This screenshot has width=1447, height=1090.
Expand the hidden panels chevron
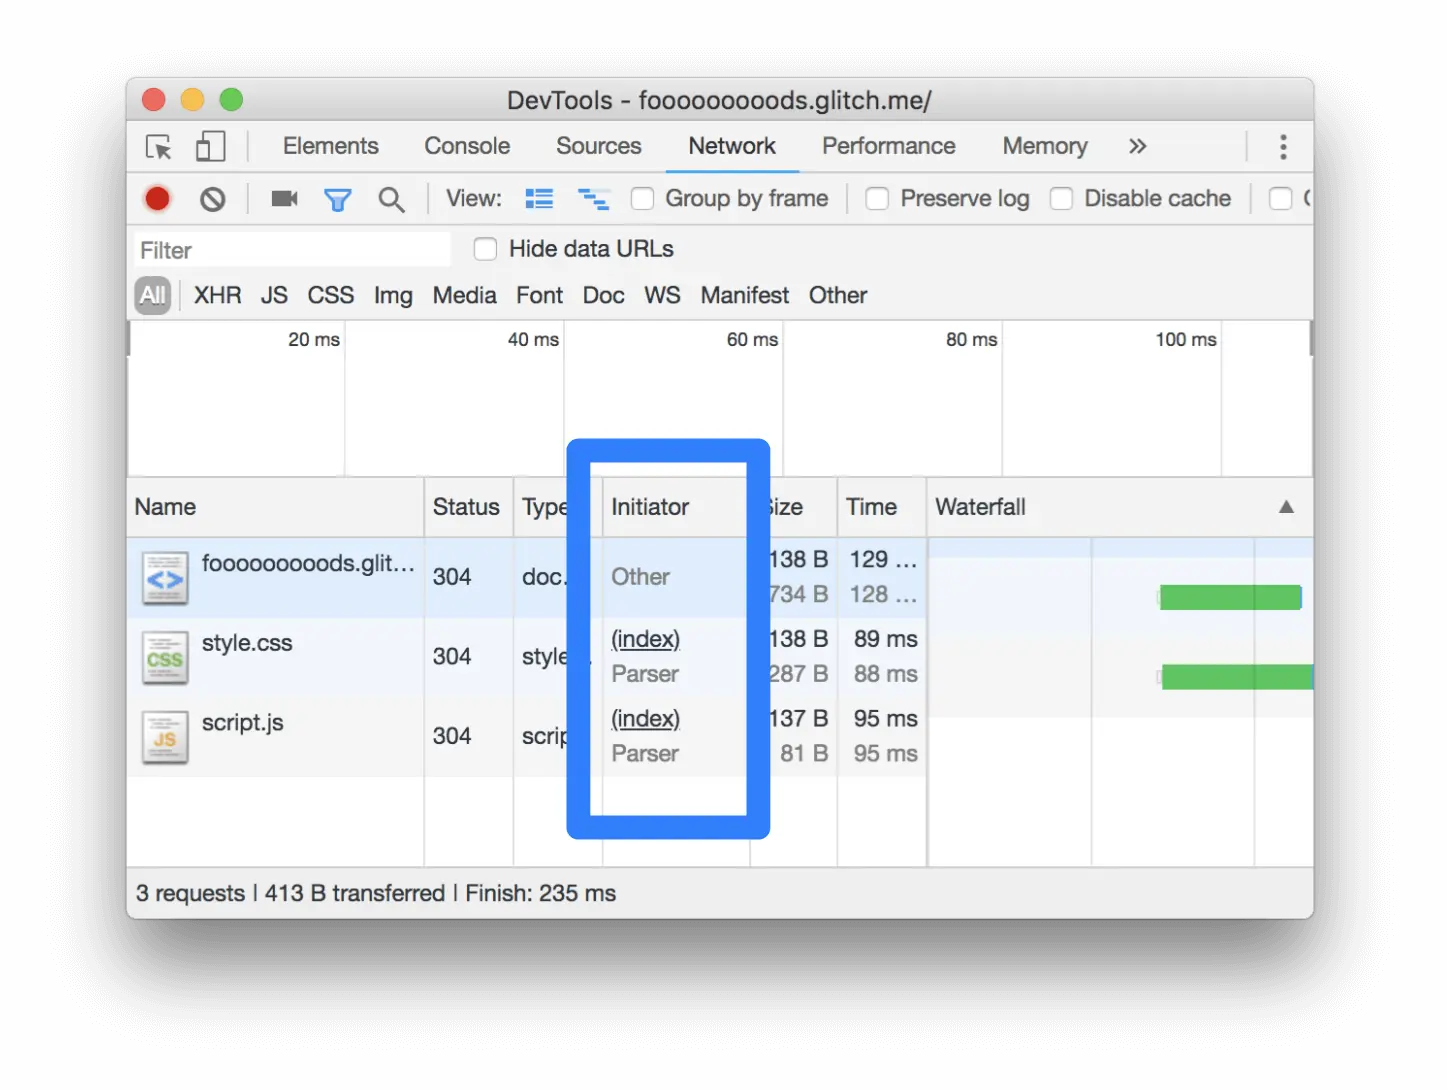pyautogui.click(x=1137, y=146)
